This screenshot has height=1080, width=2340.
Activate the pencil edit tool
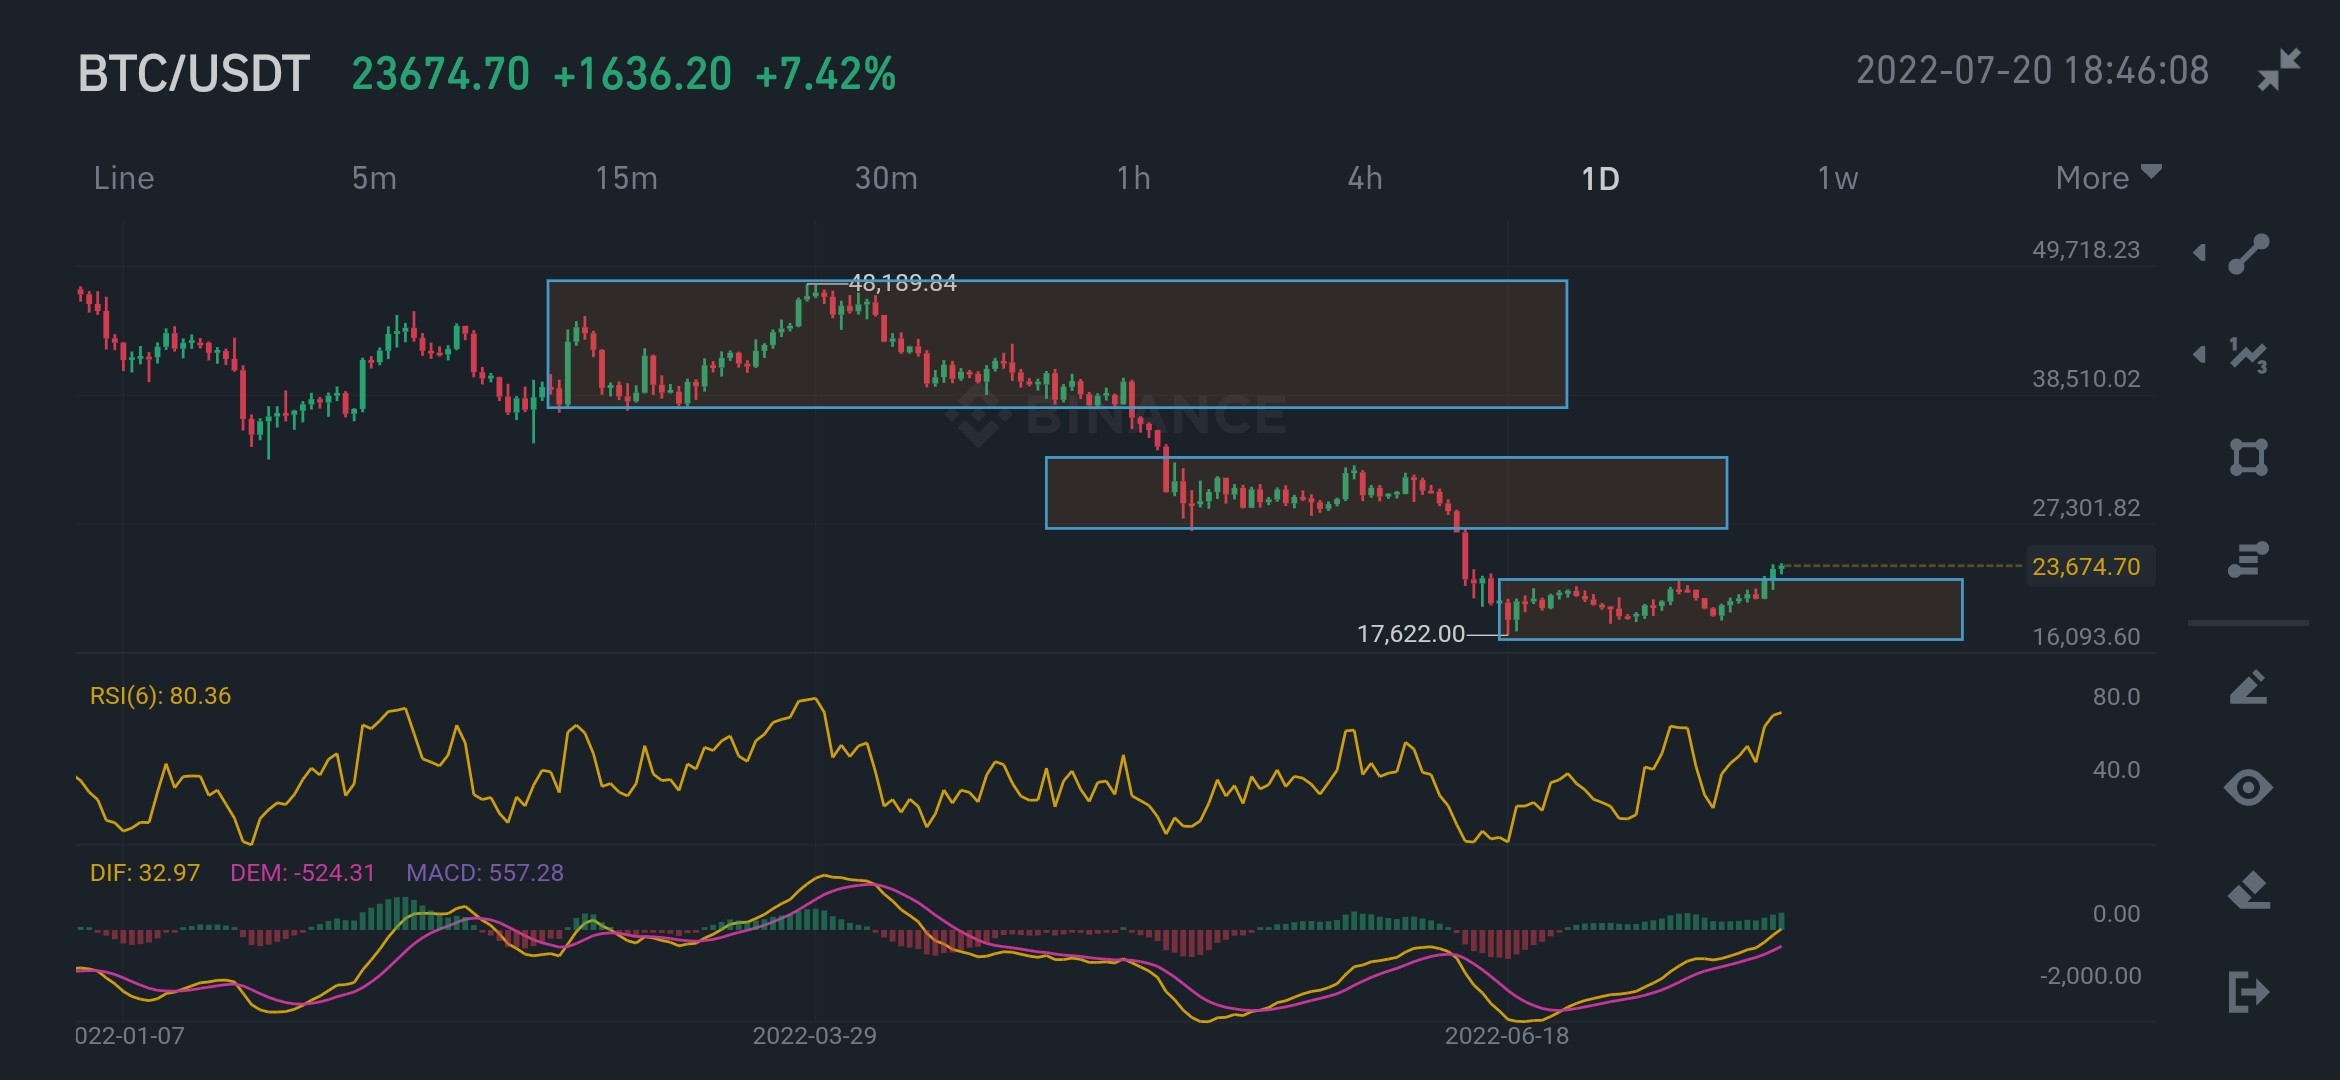pyautogui.click(x=2249, y=687)
